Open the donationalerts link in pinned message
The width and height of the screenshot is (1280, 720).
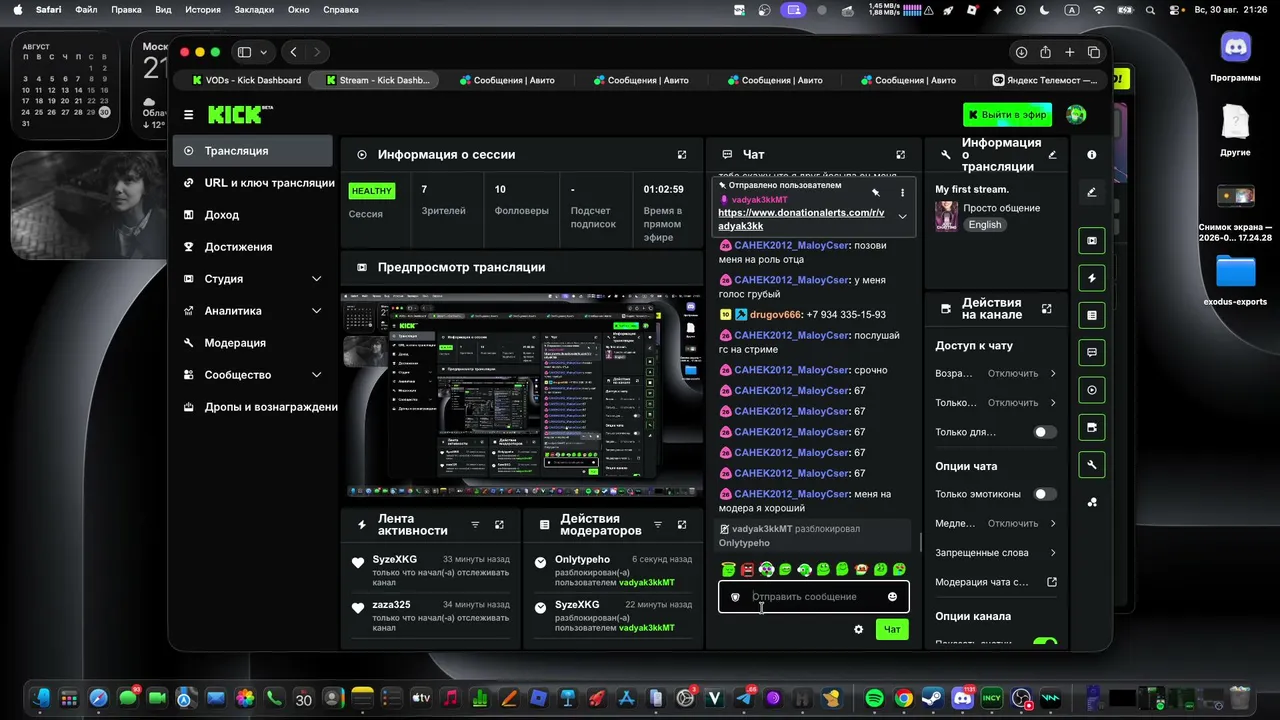point(801,219)
